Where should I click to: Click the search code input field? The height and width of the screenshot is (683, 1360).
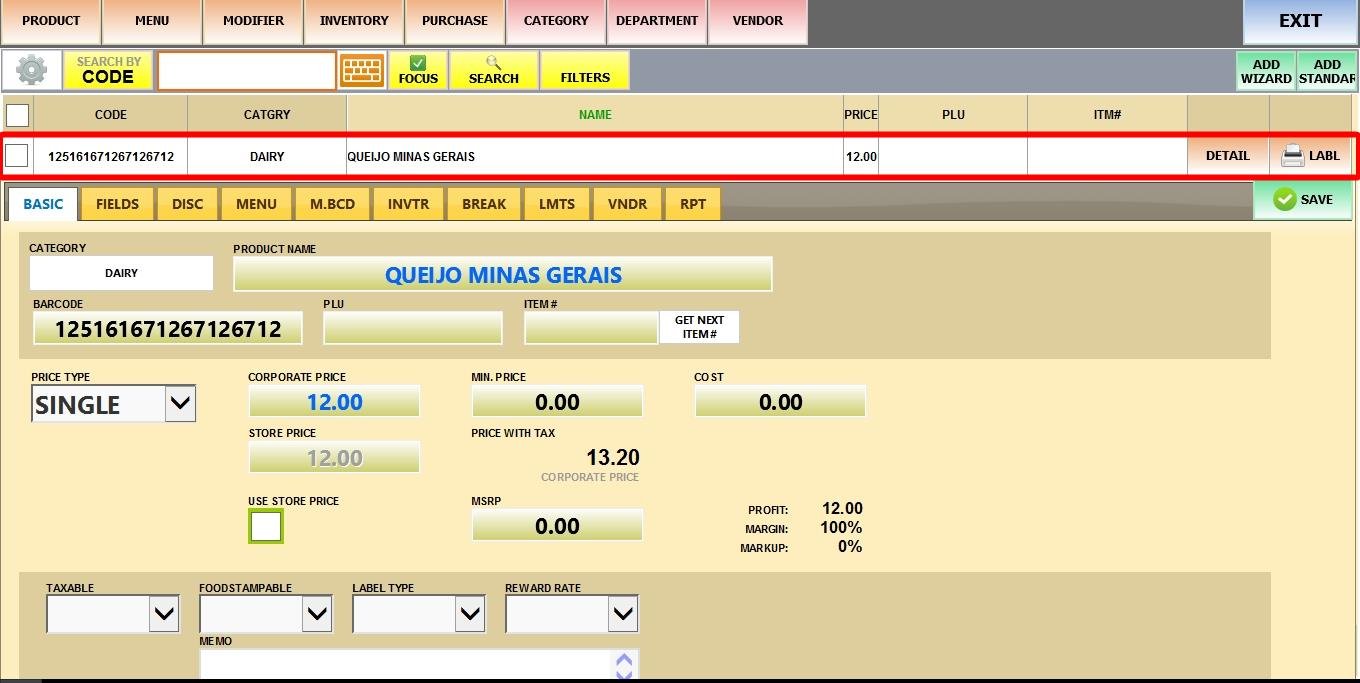pyautogui.click(x=246, y=71)
